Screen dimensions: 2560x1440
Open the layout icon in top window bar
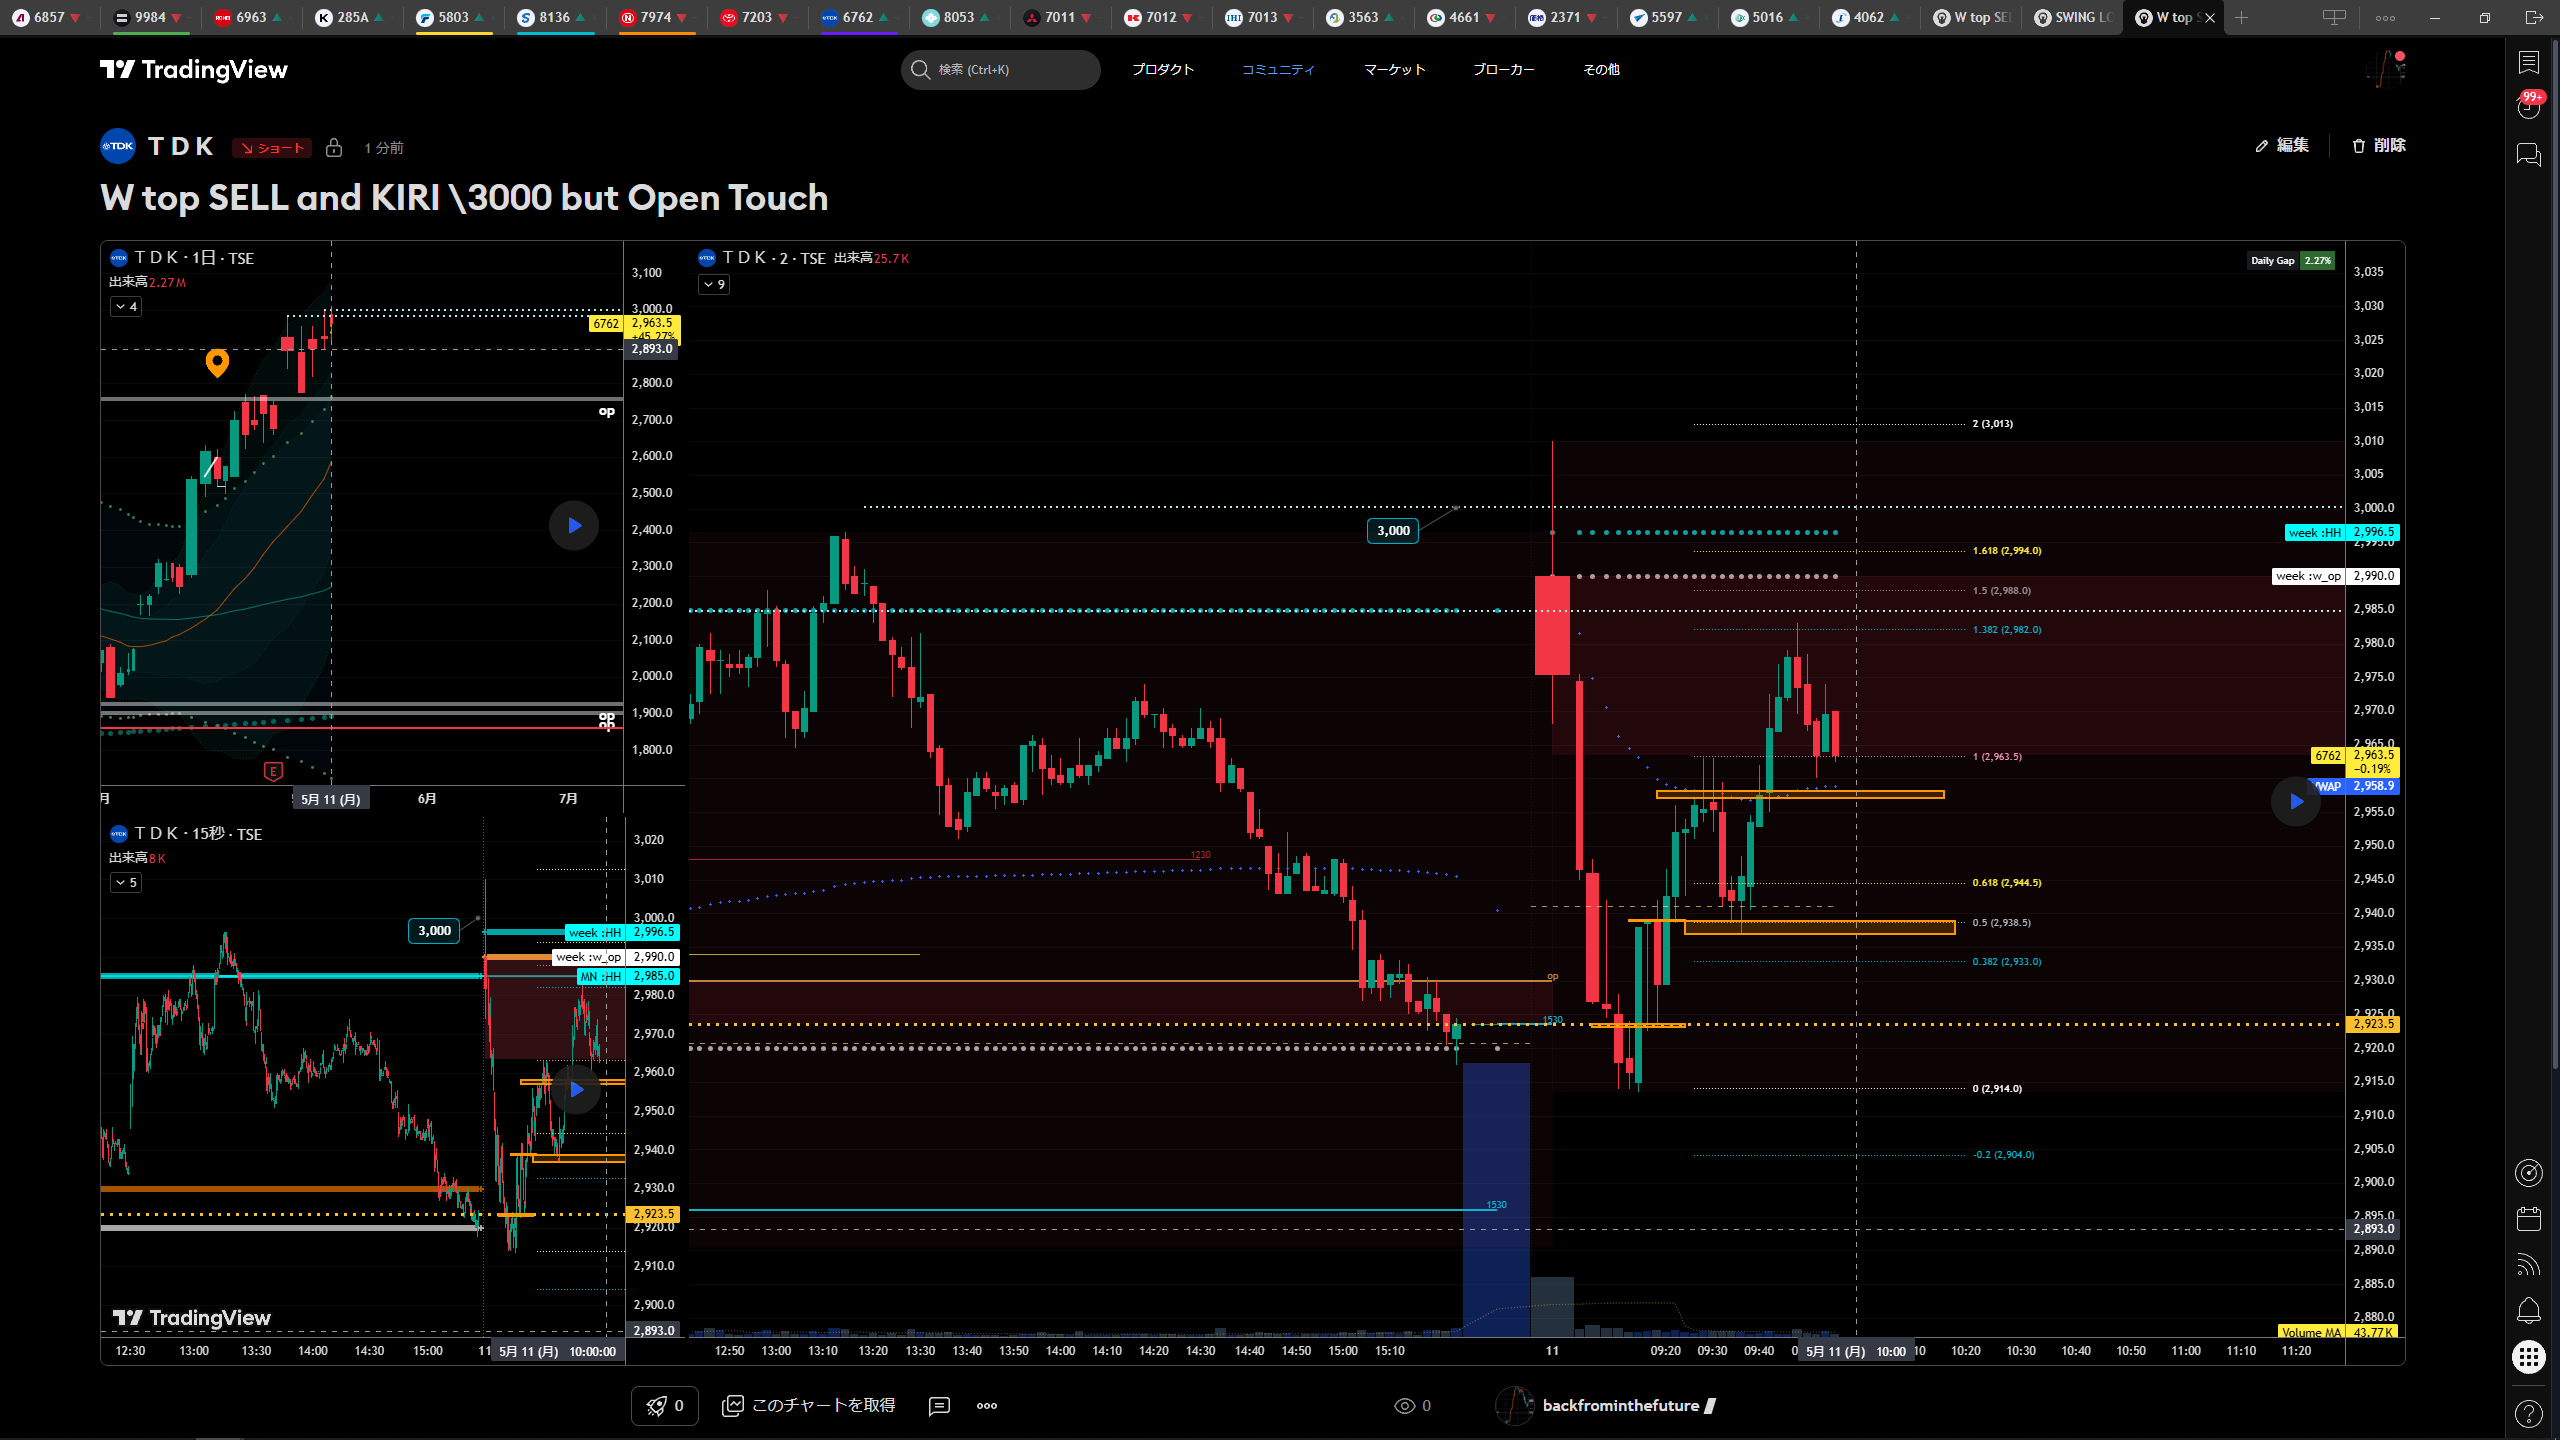[x=2333, y=17]
